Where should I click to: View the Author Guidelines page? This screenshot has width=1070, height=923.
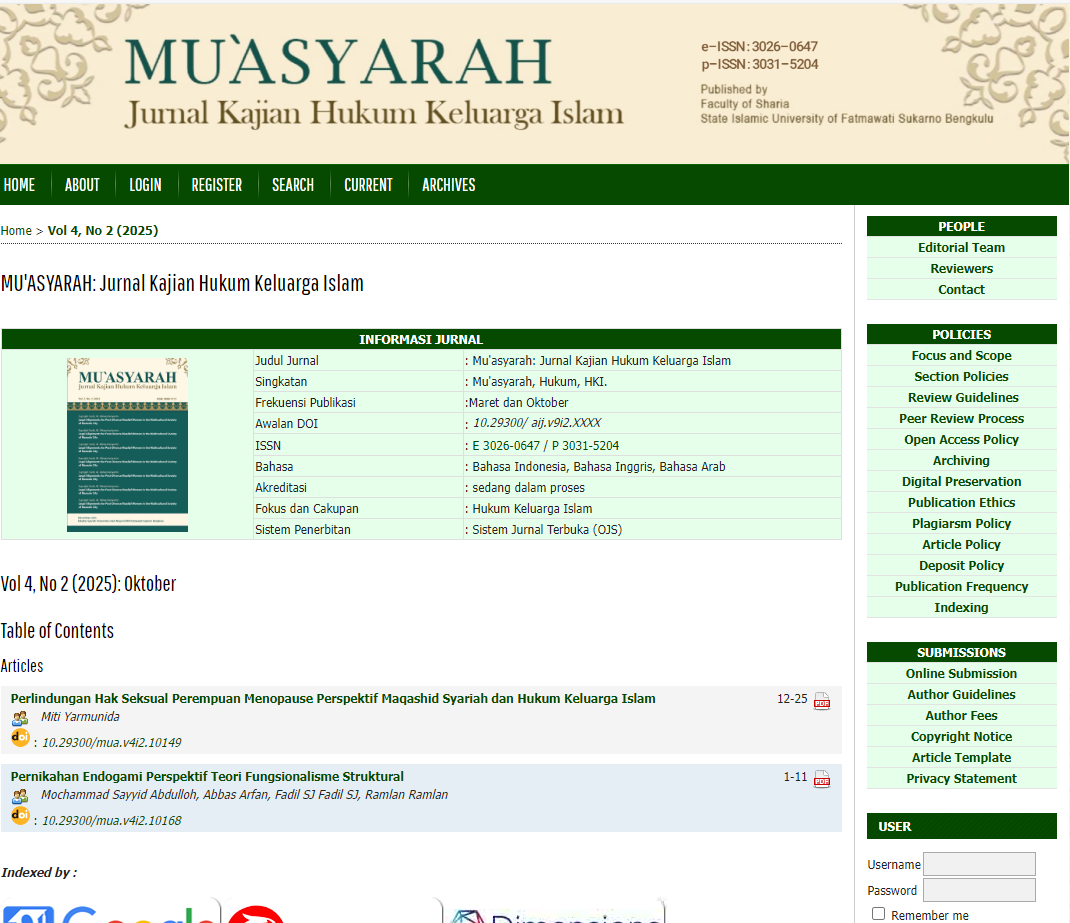(961, 695)
